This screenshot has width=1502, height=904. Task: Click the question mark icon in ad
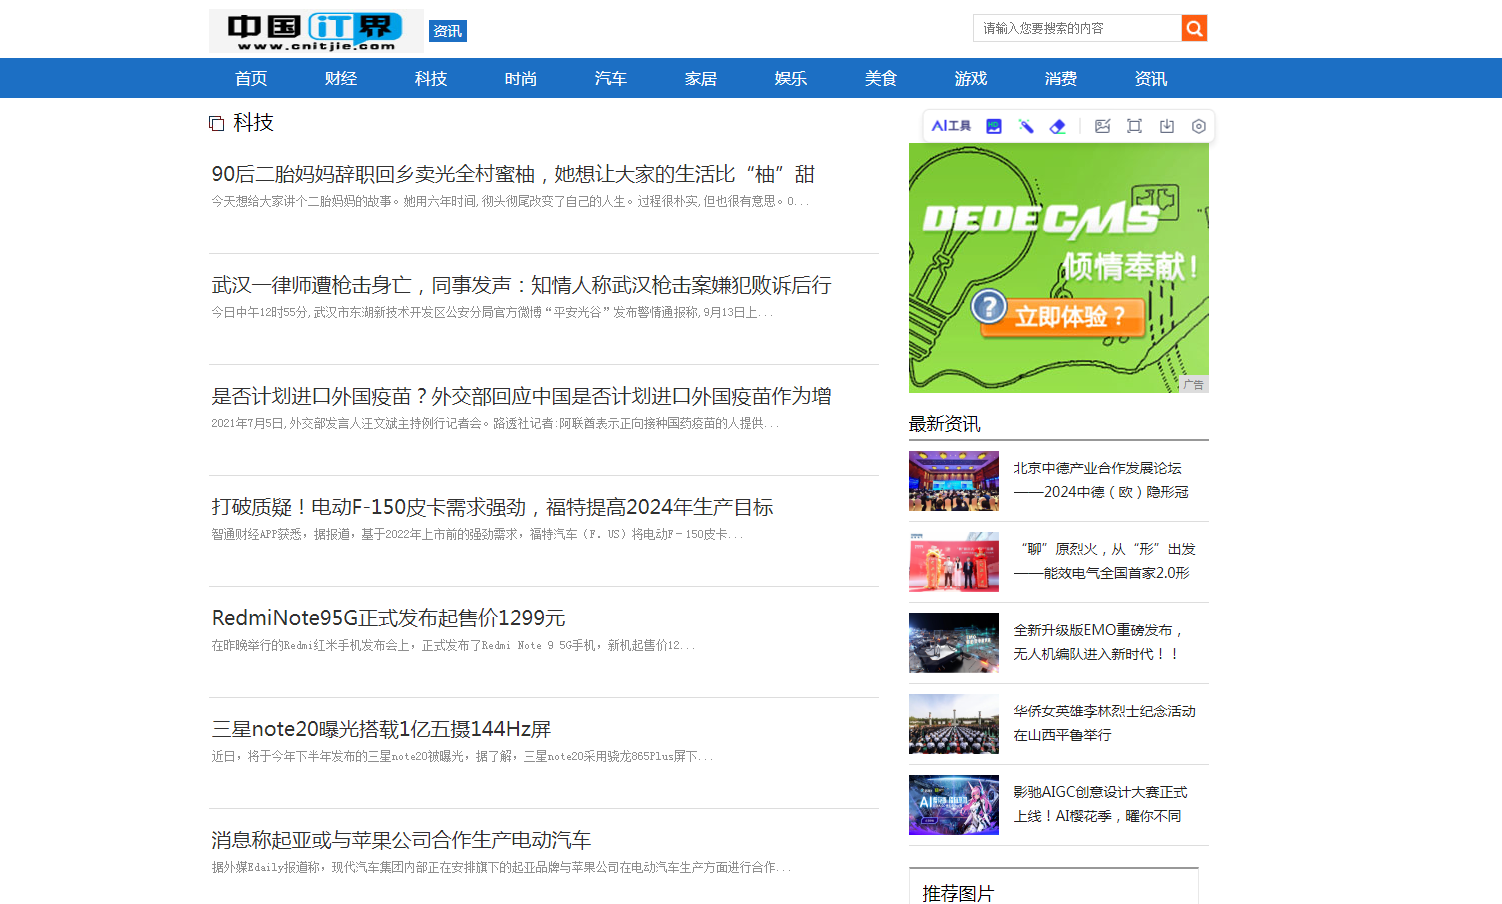pyautogui.click(x=989, y=306)
